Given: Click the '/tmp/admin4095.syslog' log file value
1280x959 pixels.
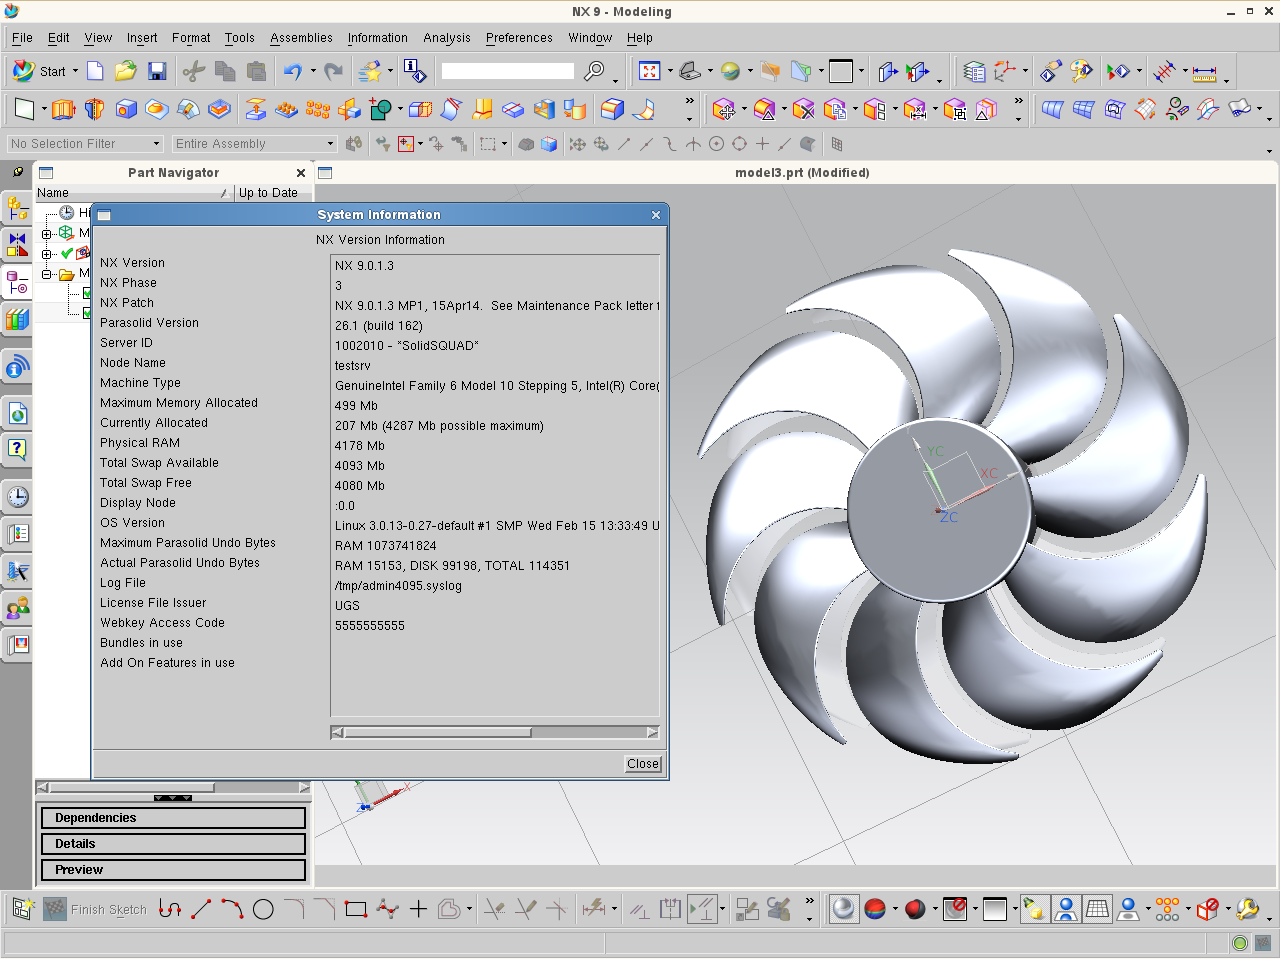Looking at the screenshot, I should [x=398, y=586].
